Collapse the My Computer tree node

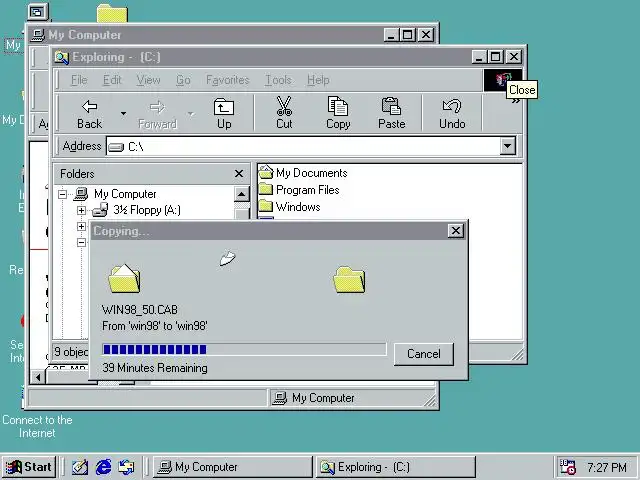pos(62,194)
